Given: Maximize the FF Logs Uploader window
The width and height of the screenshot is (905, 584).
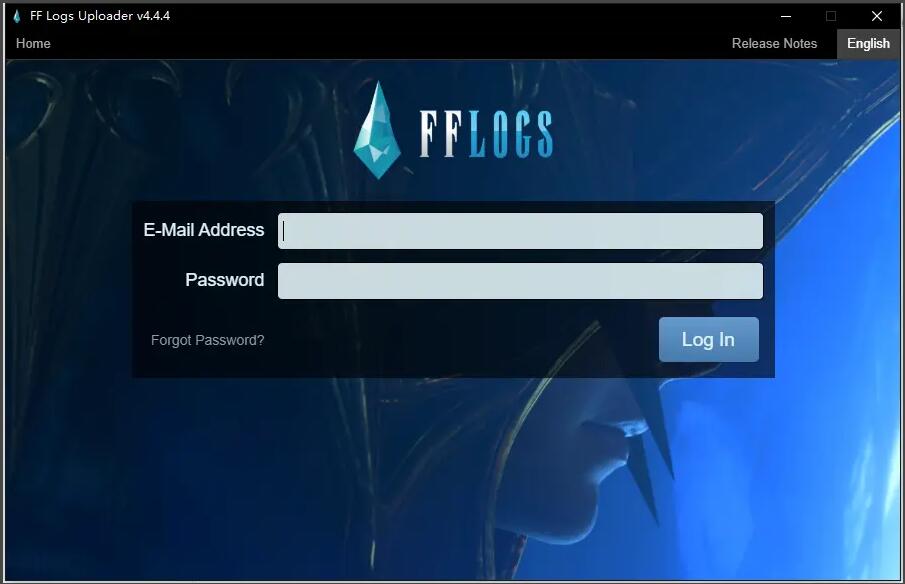Looking at the screenshot, I should [x=831, y=16].
